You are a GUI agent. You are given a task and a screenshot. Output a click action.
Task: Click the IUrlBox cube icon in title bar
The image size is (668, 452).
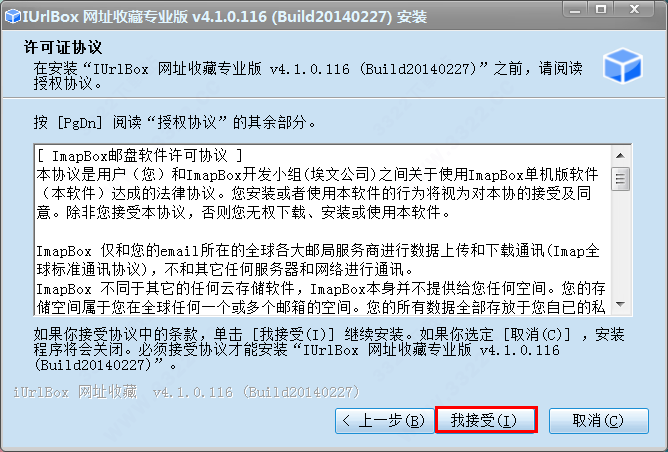point(12,16)
